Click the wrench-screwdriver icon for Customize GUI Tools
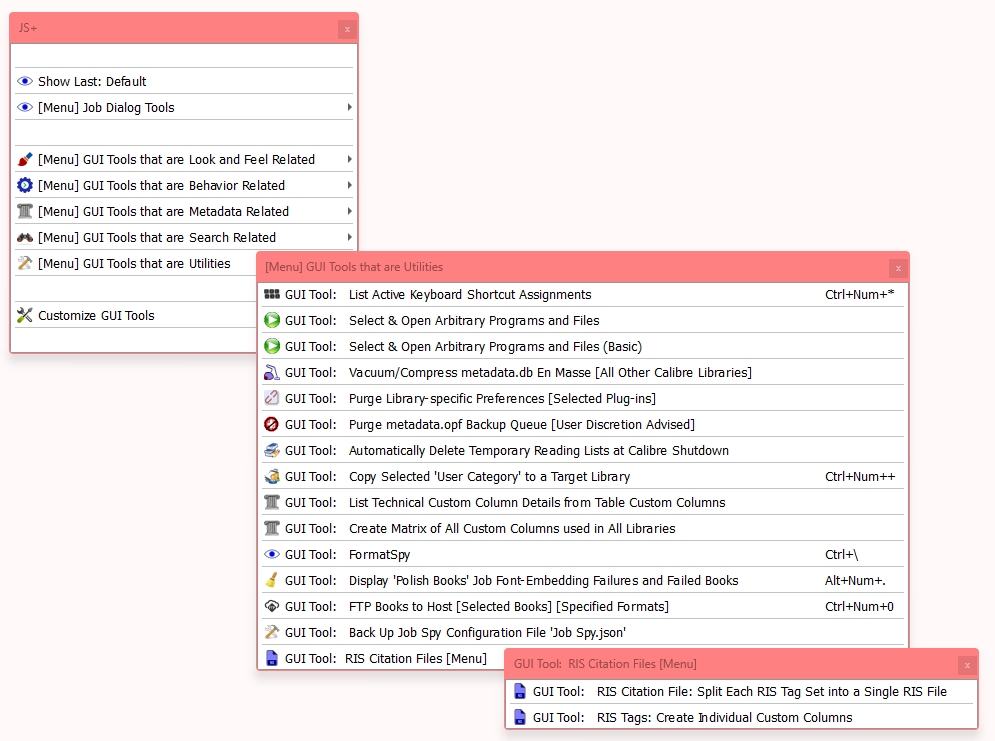The height and width of the screenshot is (741, 995). click(x=25, y=315)
